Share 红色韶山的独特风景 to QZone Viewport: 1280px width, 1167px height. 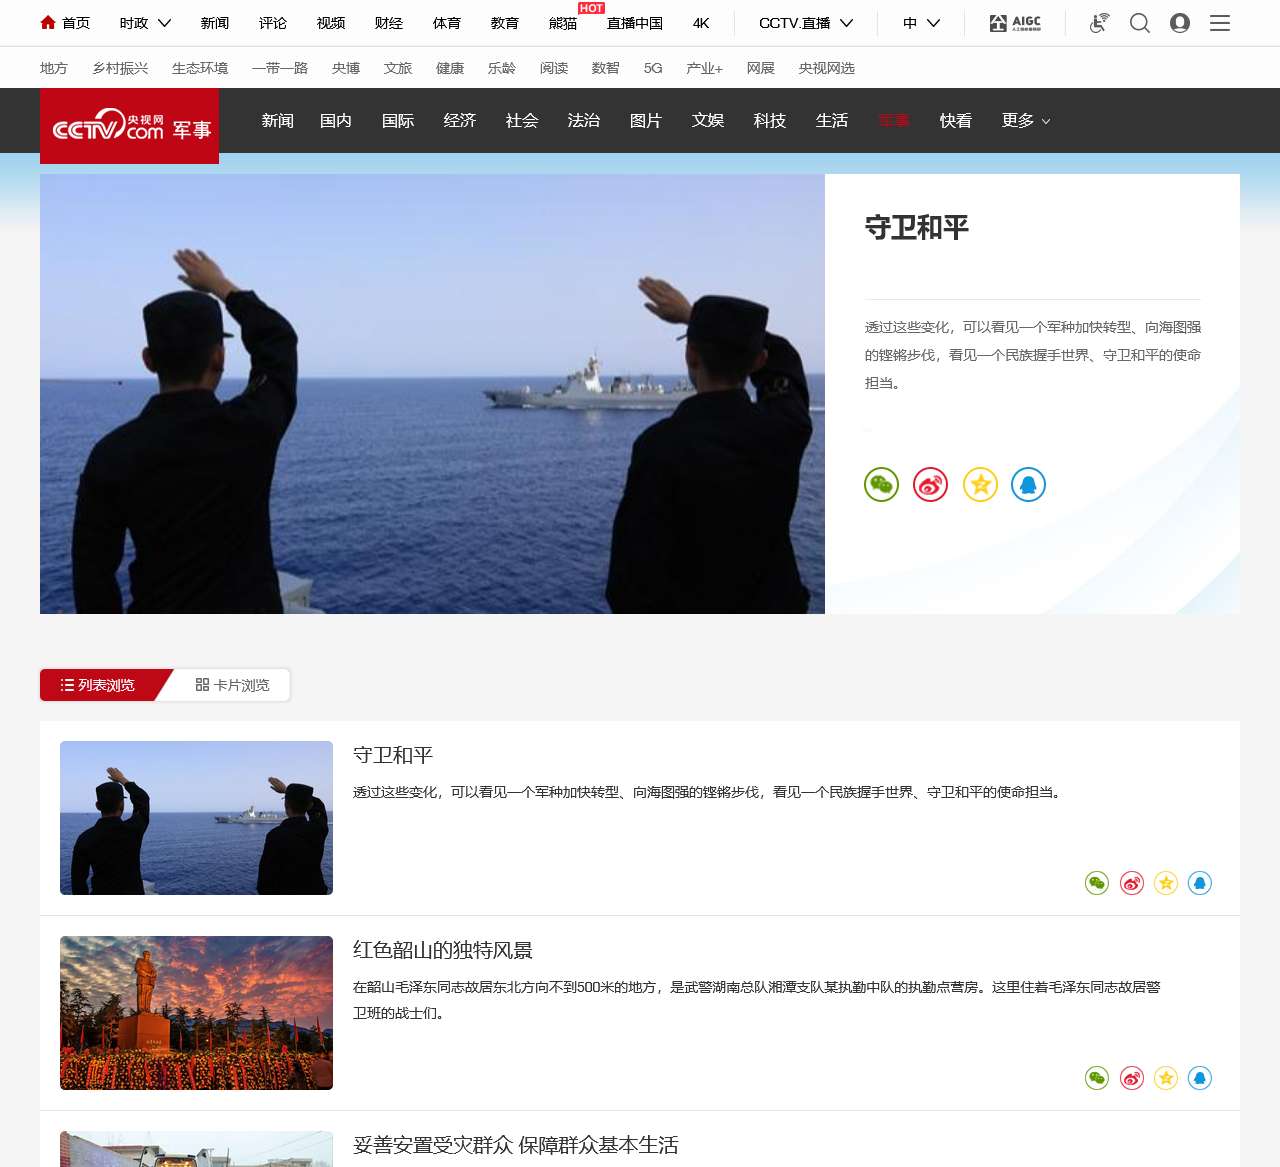[1166, 1078]
